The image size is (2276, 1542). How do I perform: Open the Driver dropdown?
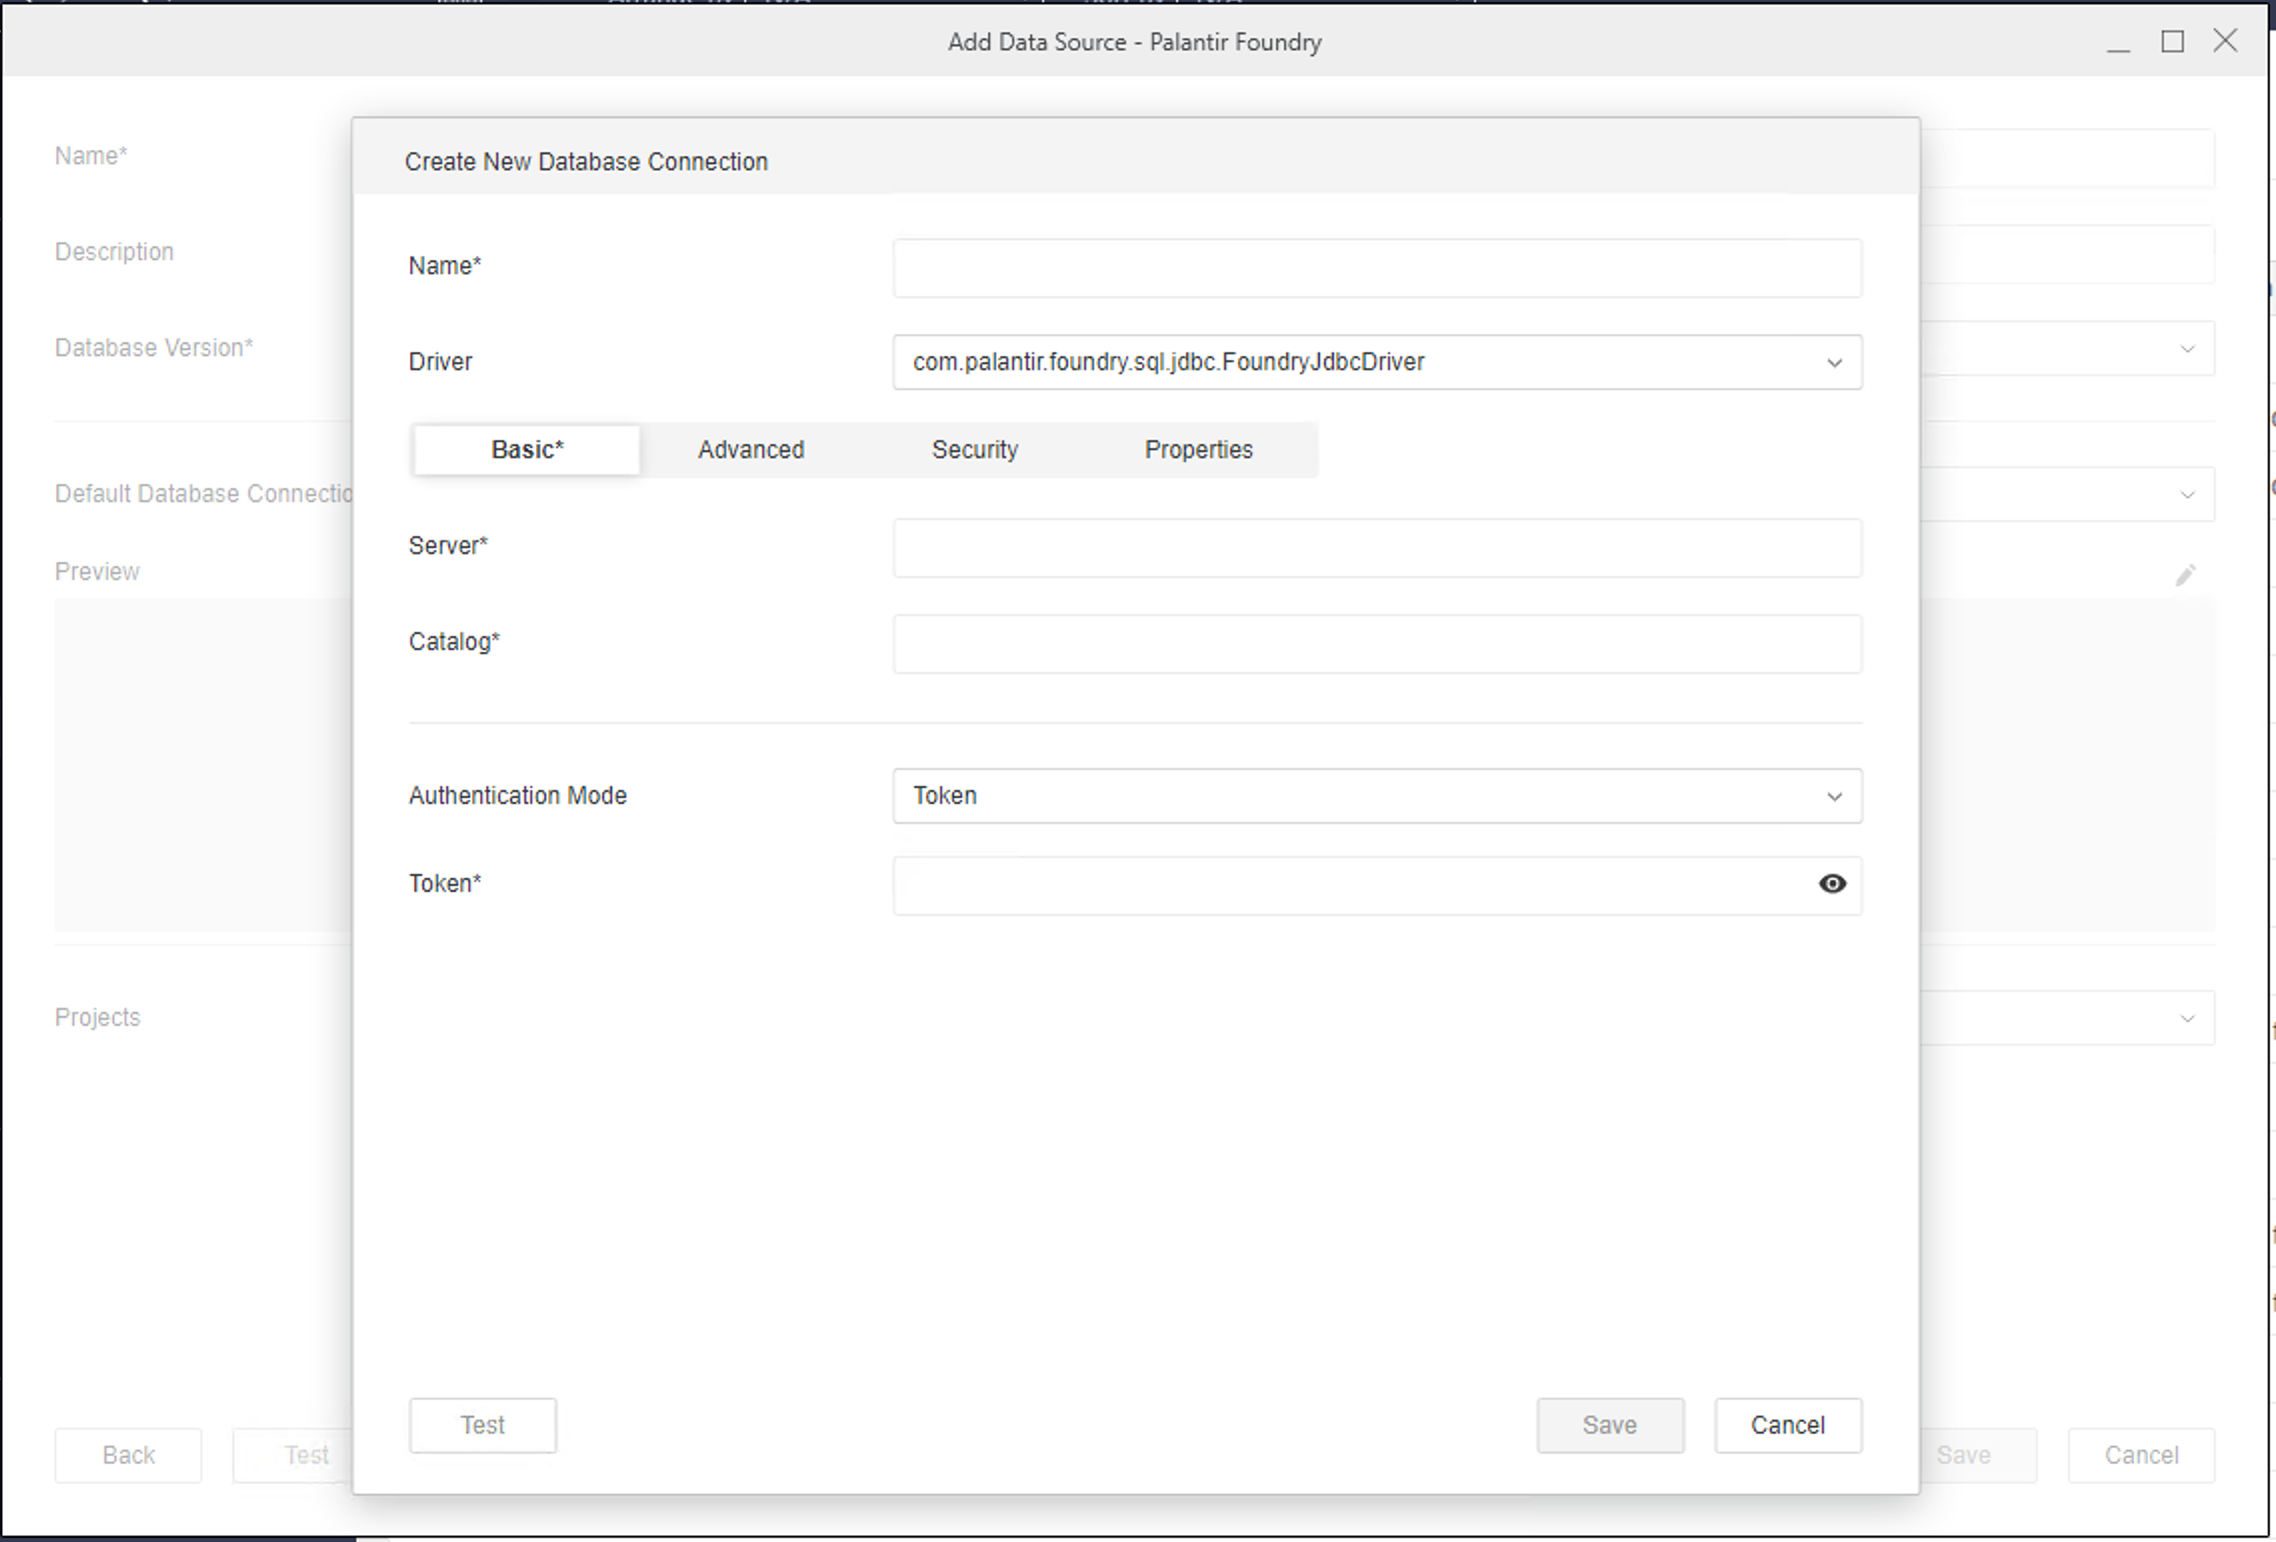tap(1377, 362)
